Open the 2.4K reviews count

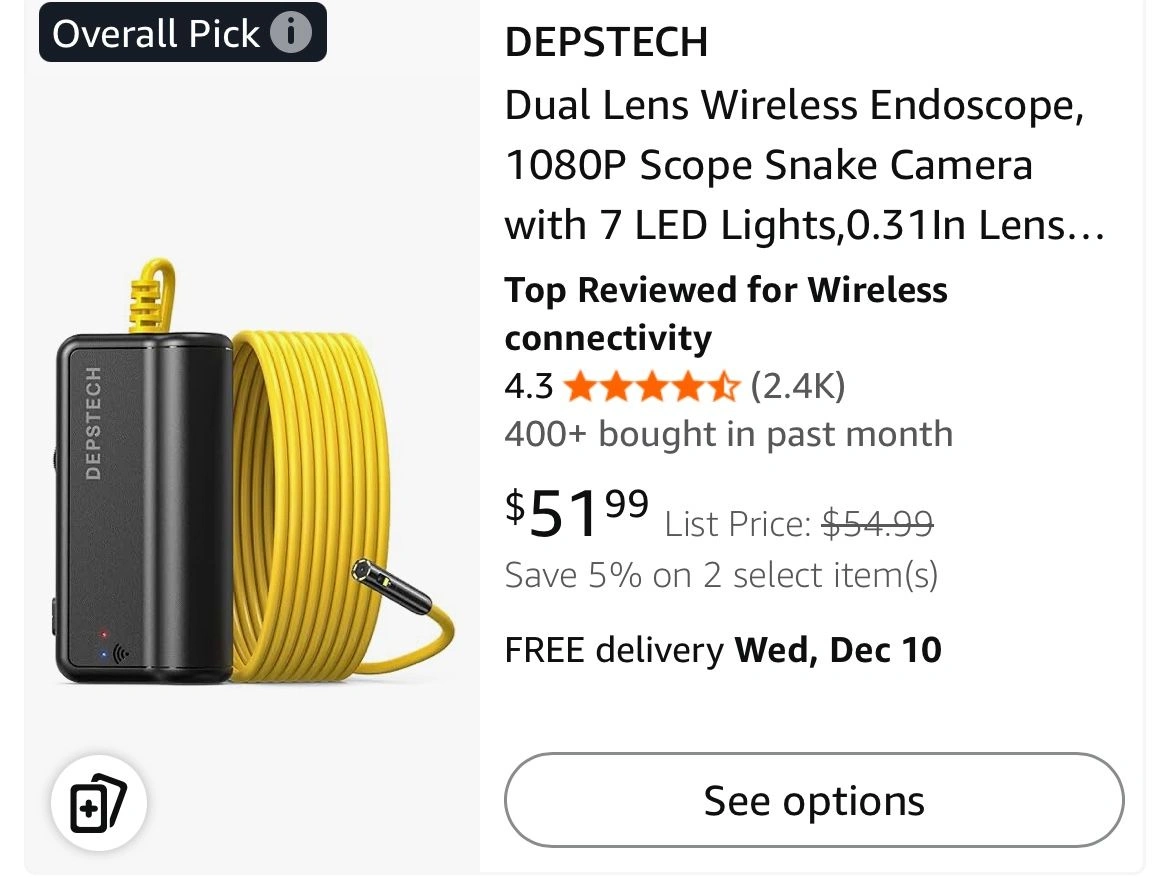click(797, 385)
